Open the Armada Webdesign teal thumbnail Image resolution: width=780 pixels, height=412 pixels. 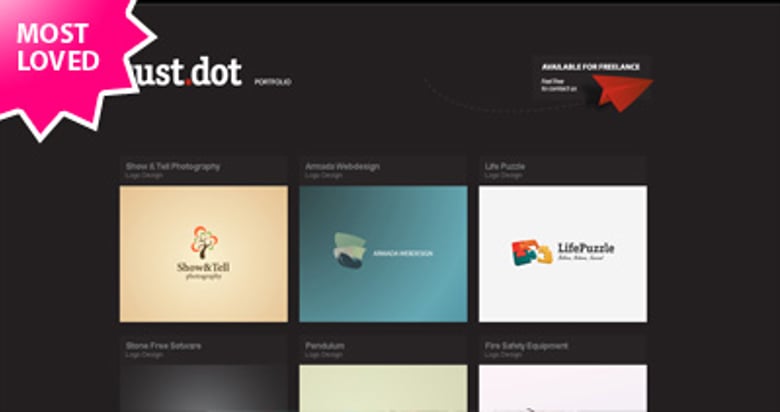(384, 254)
